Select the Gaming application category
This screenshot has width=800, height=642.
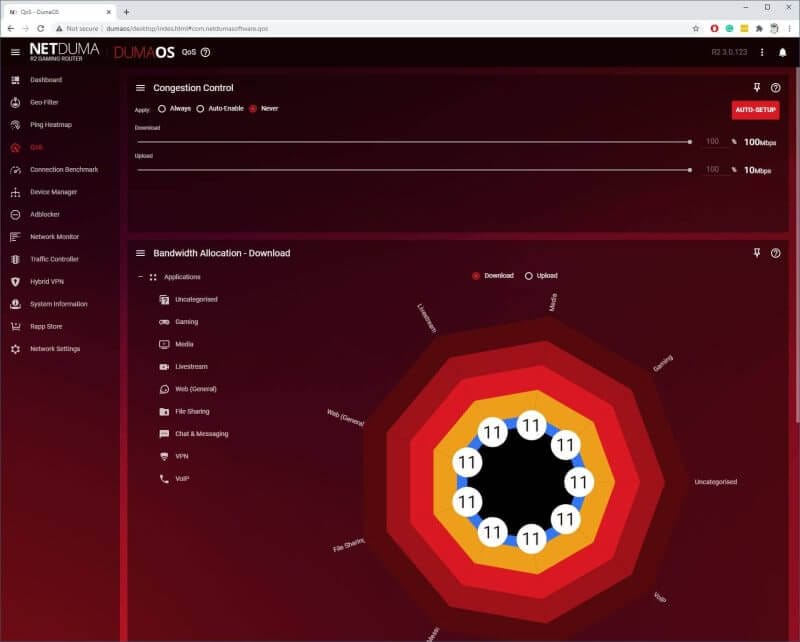[186, 322]
